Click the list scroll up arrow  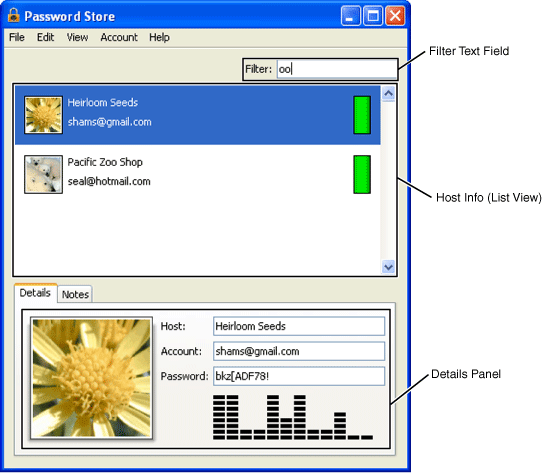(389, 93)
